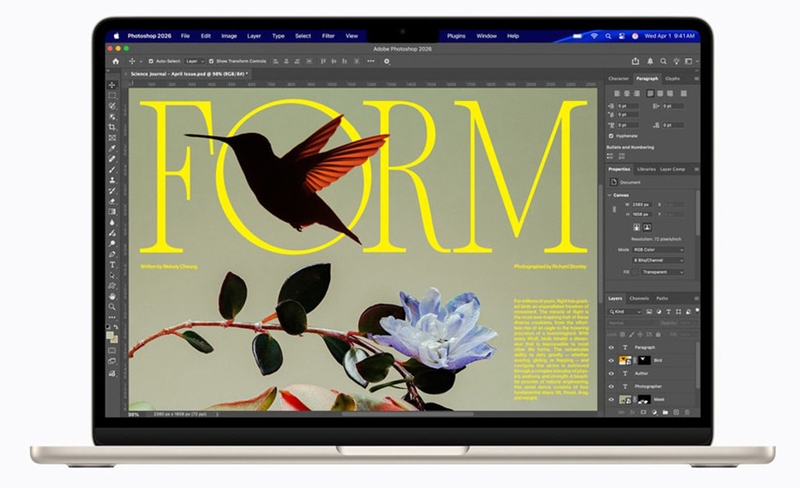Select the Eyedropper tool
Viewport: 800px width, 488px height.
click(112, 148)
